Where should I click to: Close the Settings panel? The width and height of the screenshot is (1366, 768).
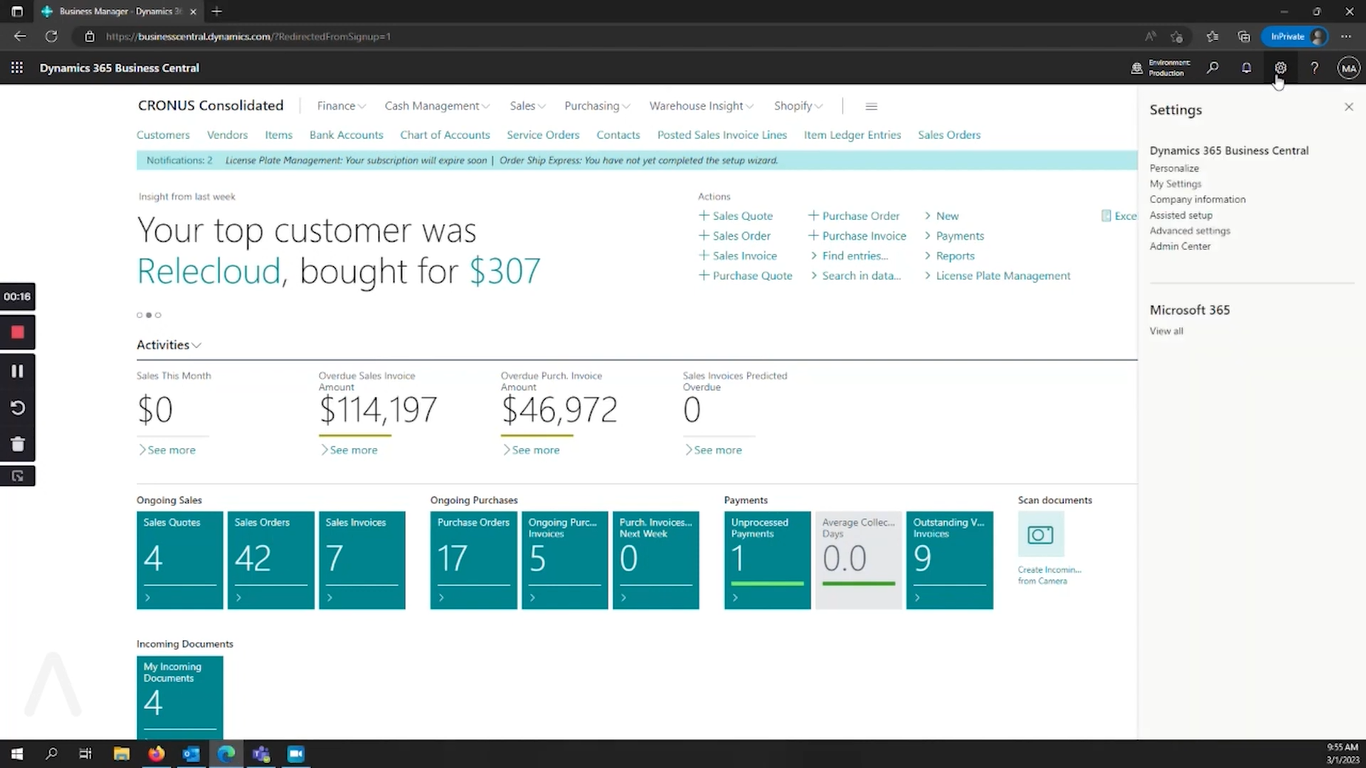click(1348, 107)
